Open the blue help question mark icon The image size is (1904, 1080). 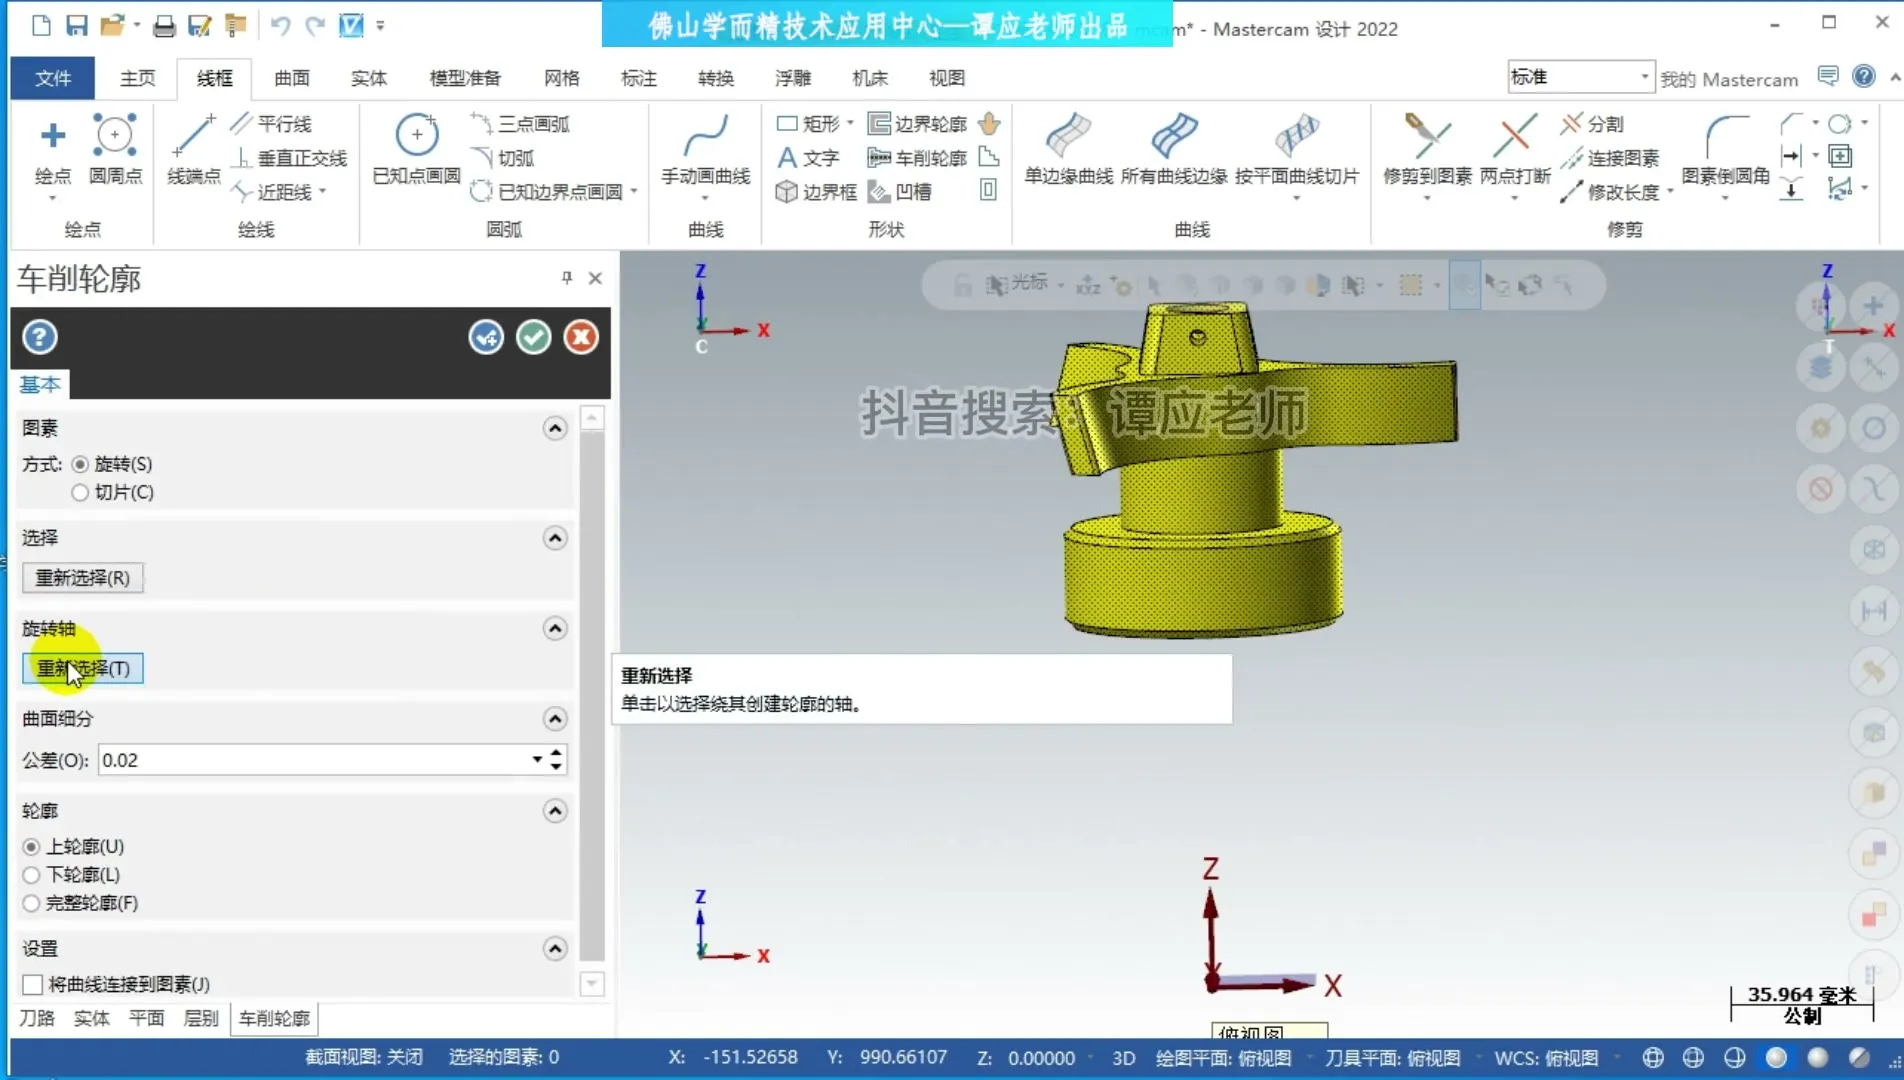pyautogui.click(x=40, y=337)
